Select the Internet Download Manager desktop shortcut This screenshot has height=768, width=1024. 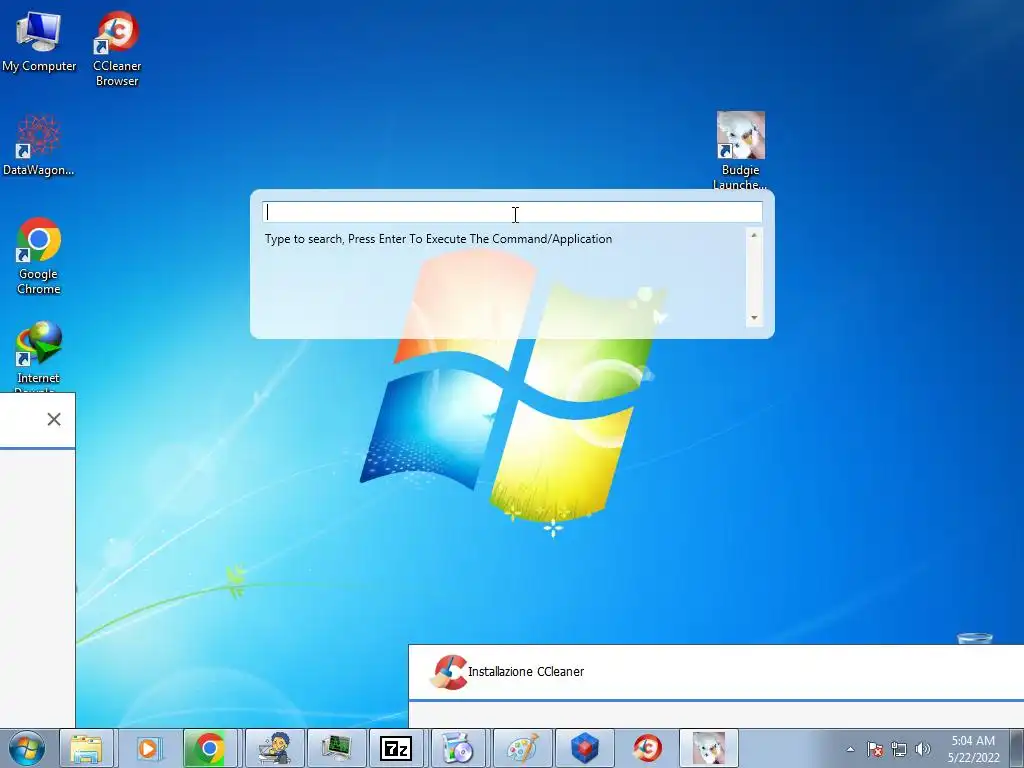click(39, 356)
